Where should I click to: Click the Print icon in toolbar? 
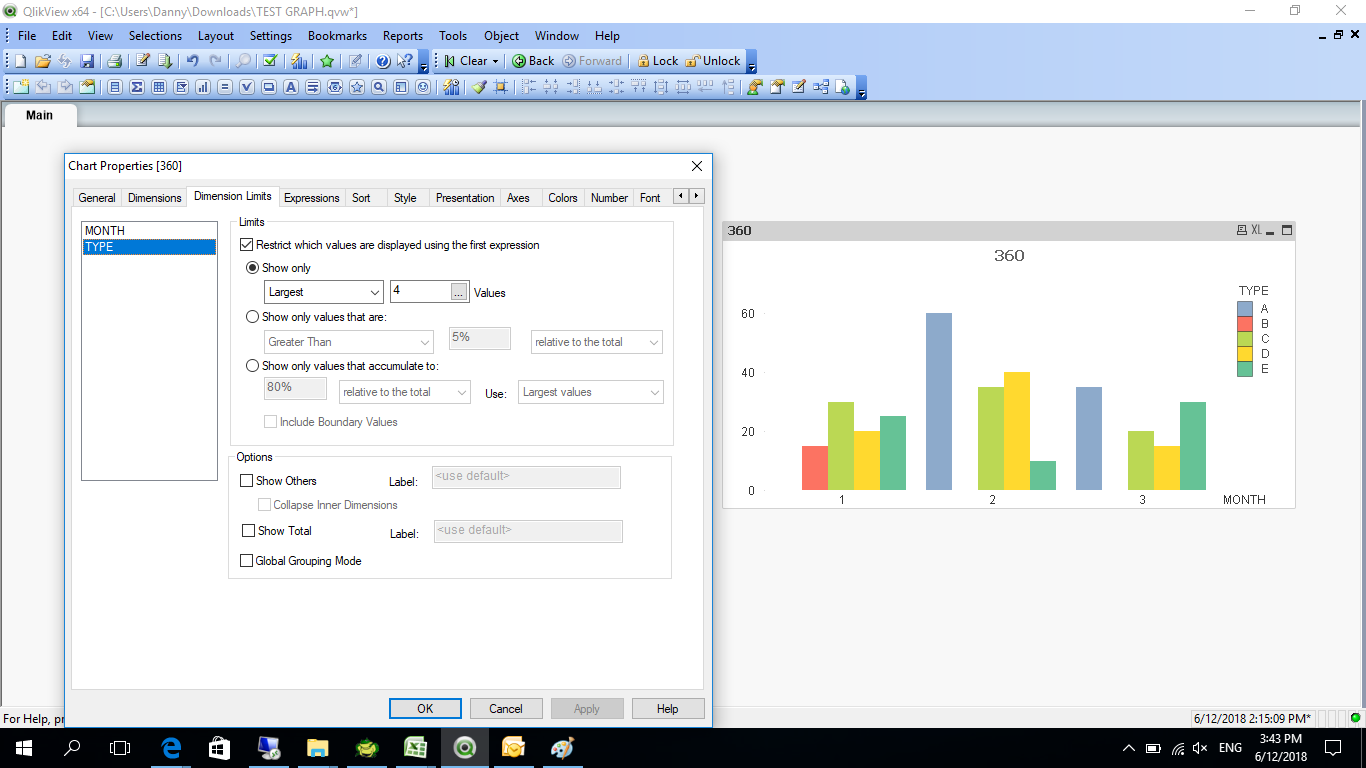[114, 61]
